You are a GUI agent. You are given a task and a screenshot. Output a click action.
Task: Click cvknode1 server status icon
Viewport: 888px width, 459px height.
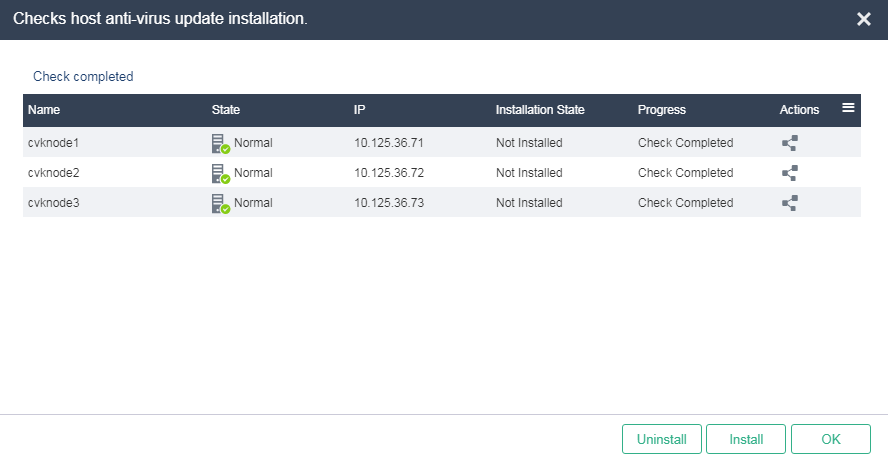click(221, 143)
